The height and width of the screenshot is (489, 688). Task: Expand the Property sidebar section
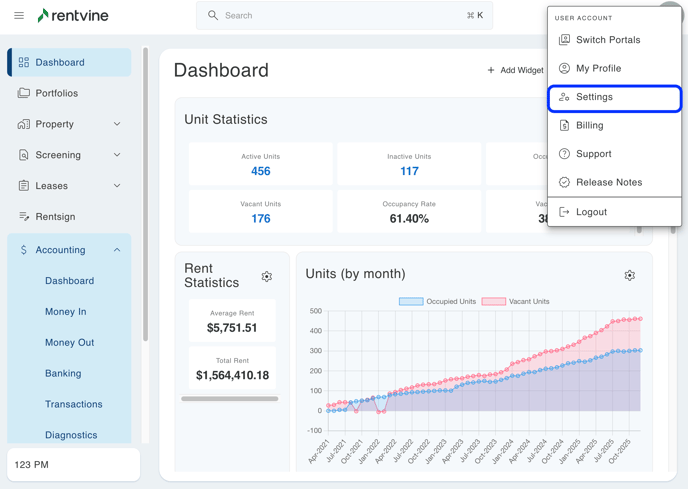(x=117, y=124)
